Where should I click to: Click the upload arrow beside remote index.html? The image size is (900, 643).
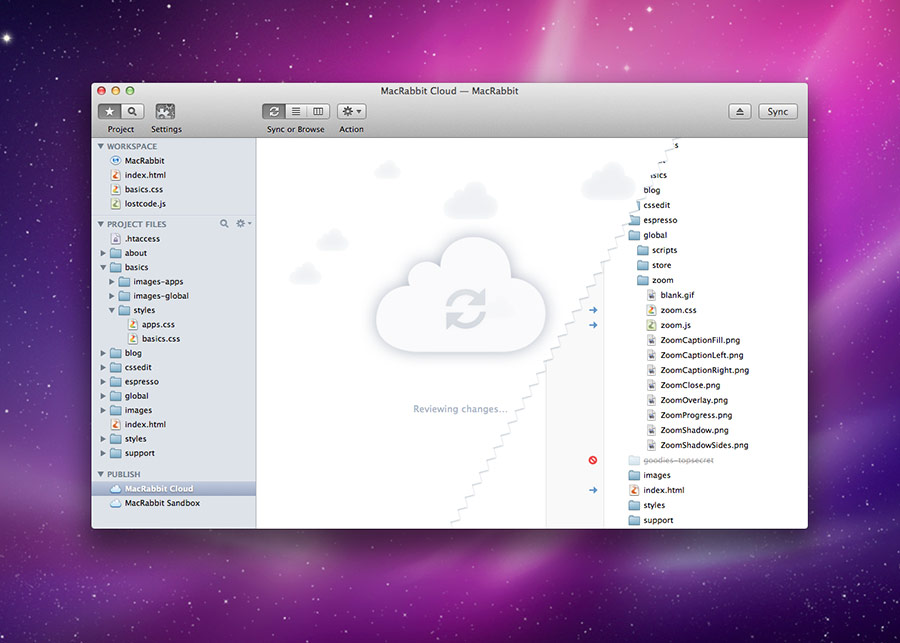[593, 490]
